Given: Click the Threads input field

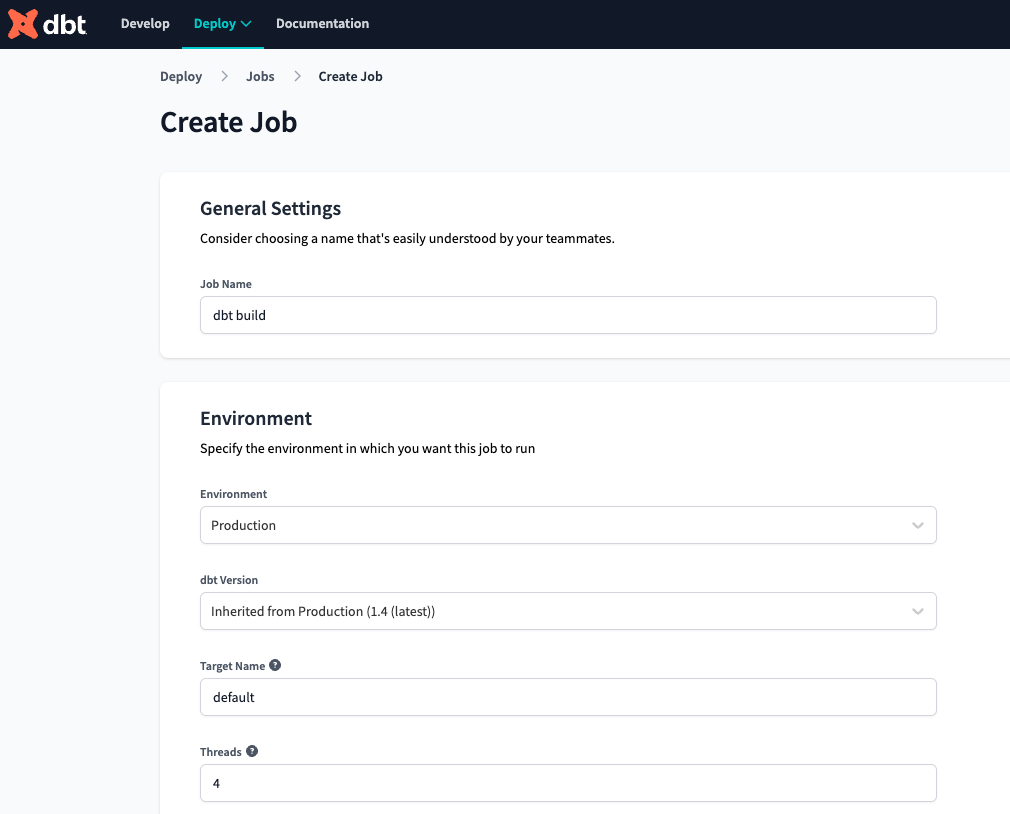Looking at the screenshot, I should tap(568, 783).
